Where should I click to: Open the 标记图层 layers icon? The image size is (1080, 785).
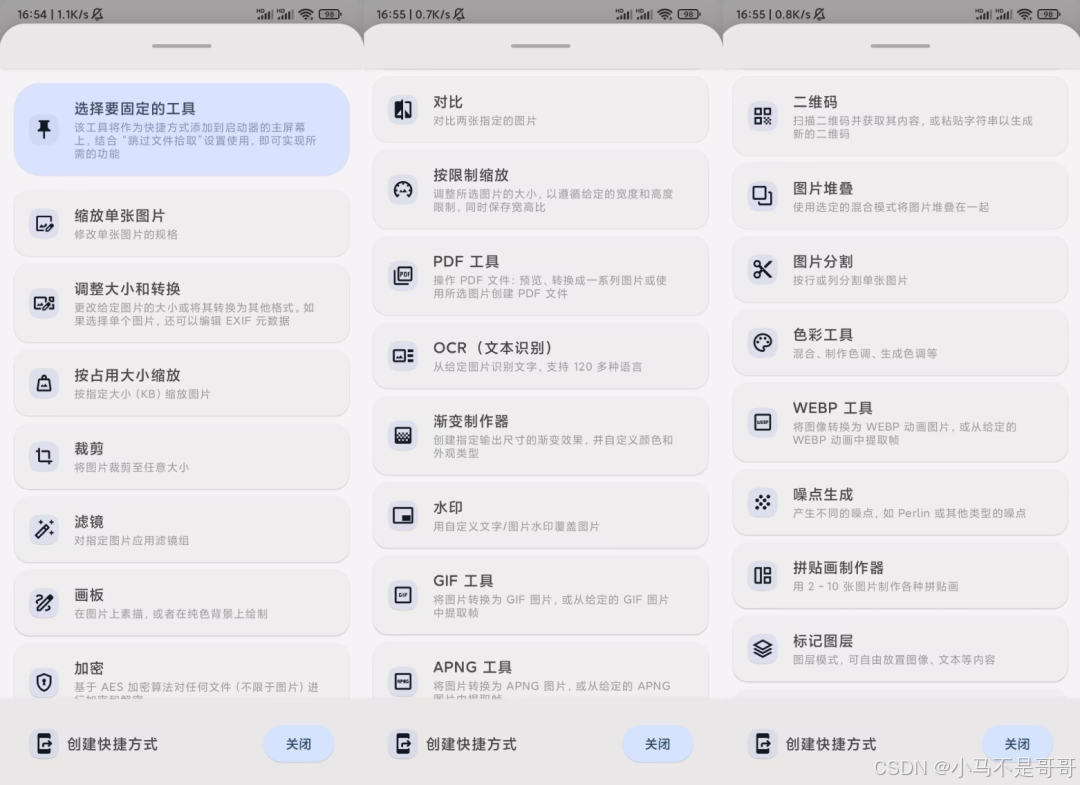(x=762, y=648)
